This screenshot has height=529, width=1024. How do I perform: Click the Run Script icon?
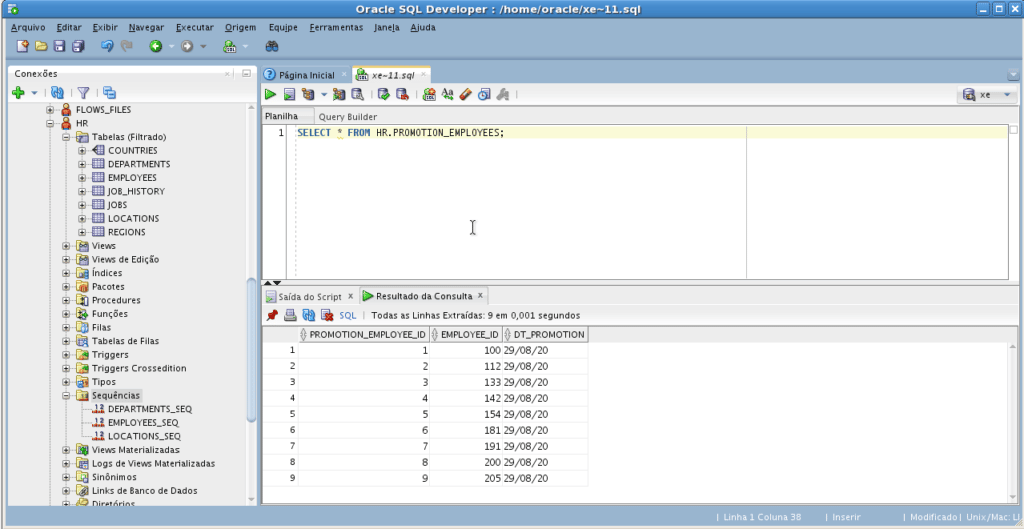click(x=288, y=95)
